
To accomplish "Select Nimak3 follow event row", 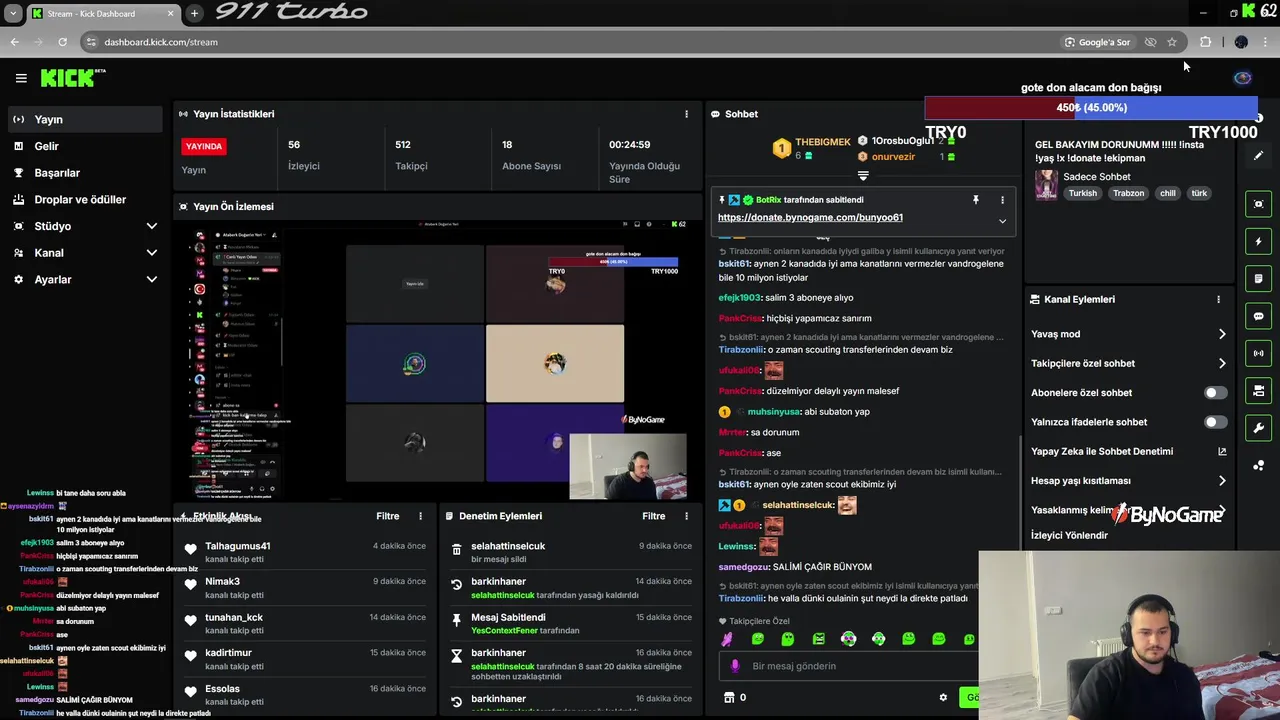I will [305, 588].
